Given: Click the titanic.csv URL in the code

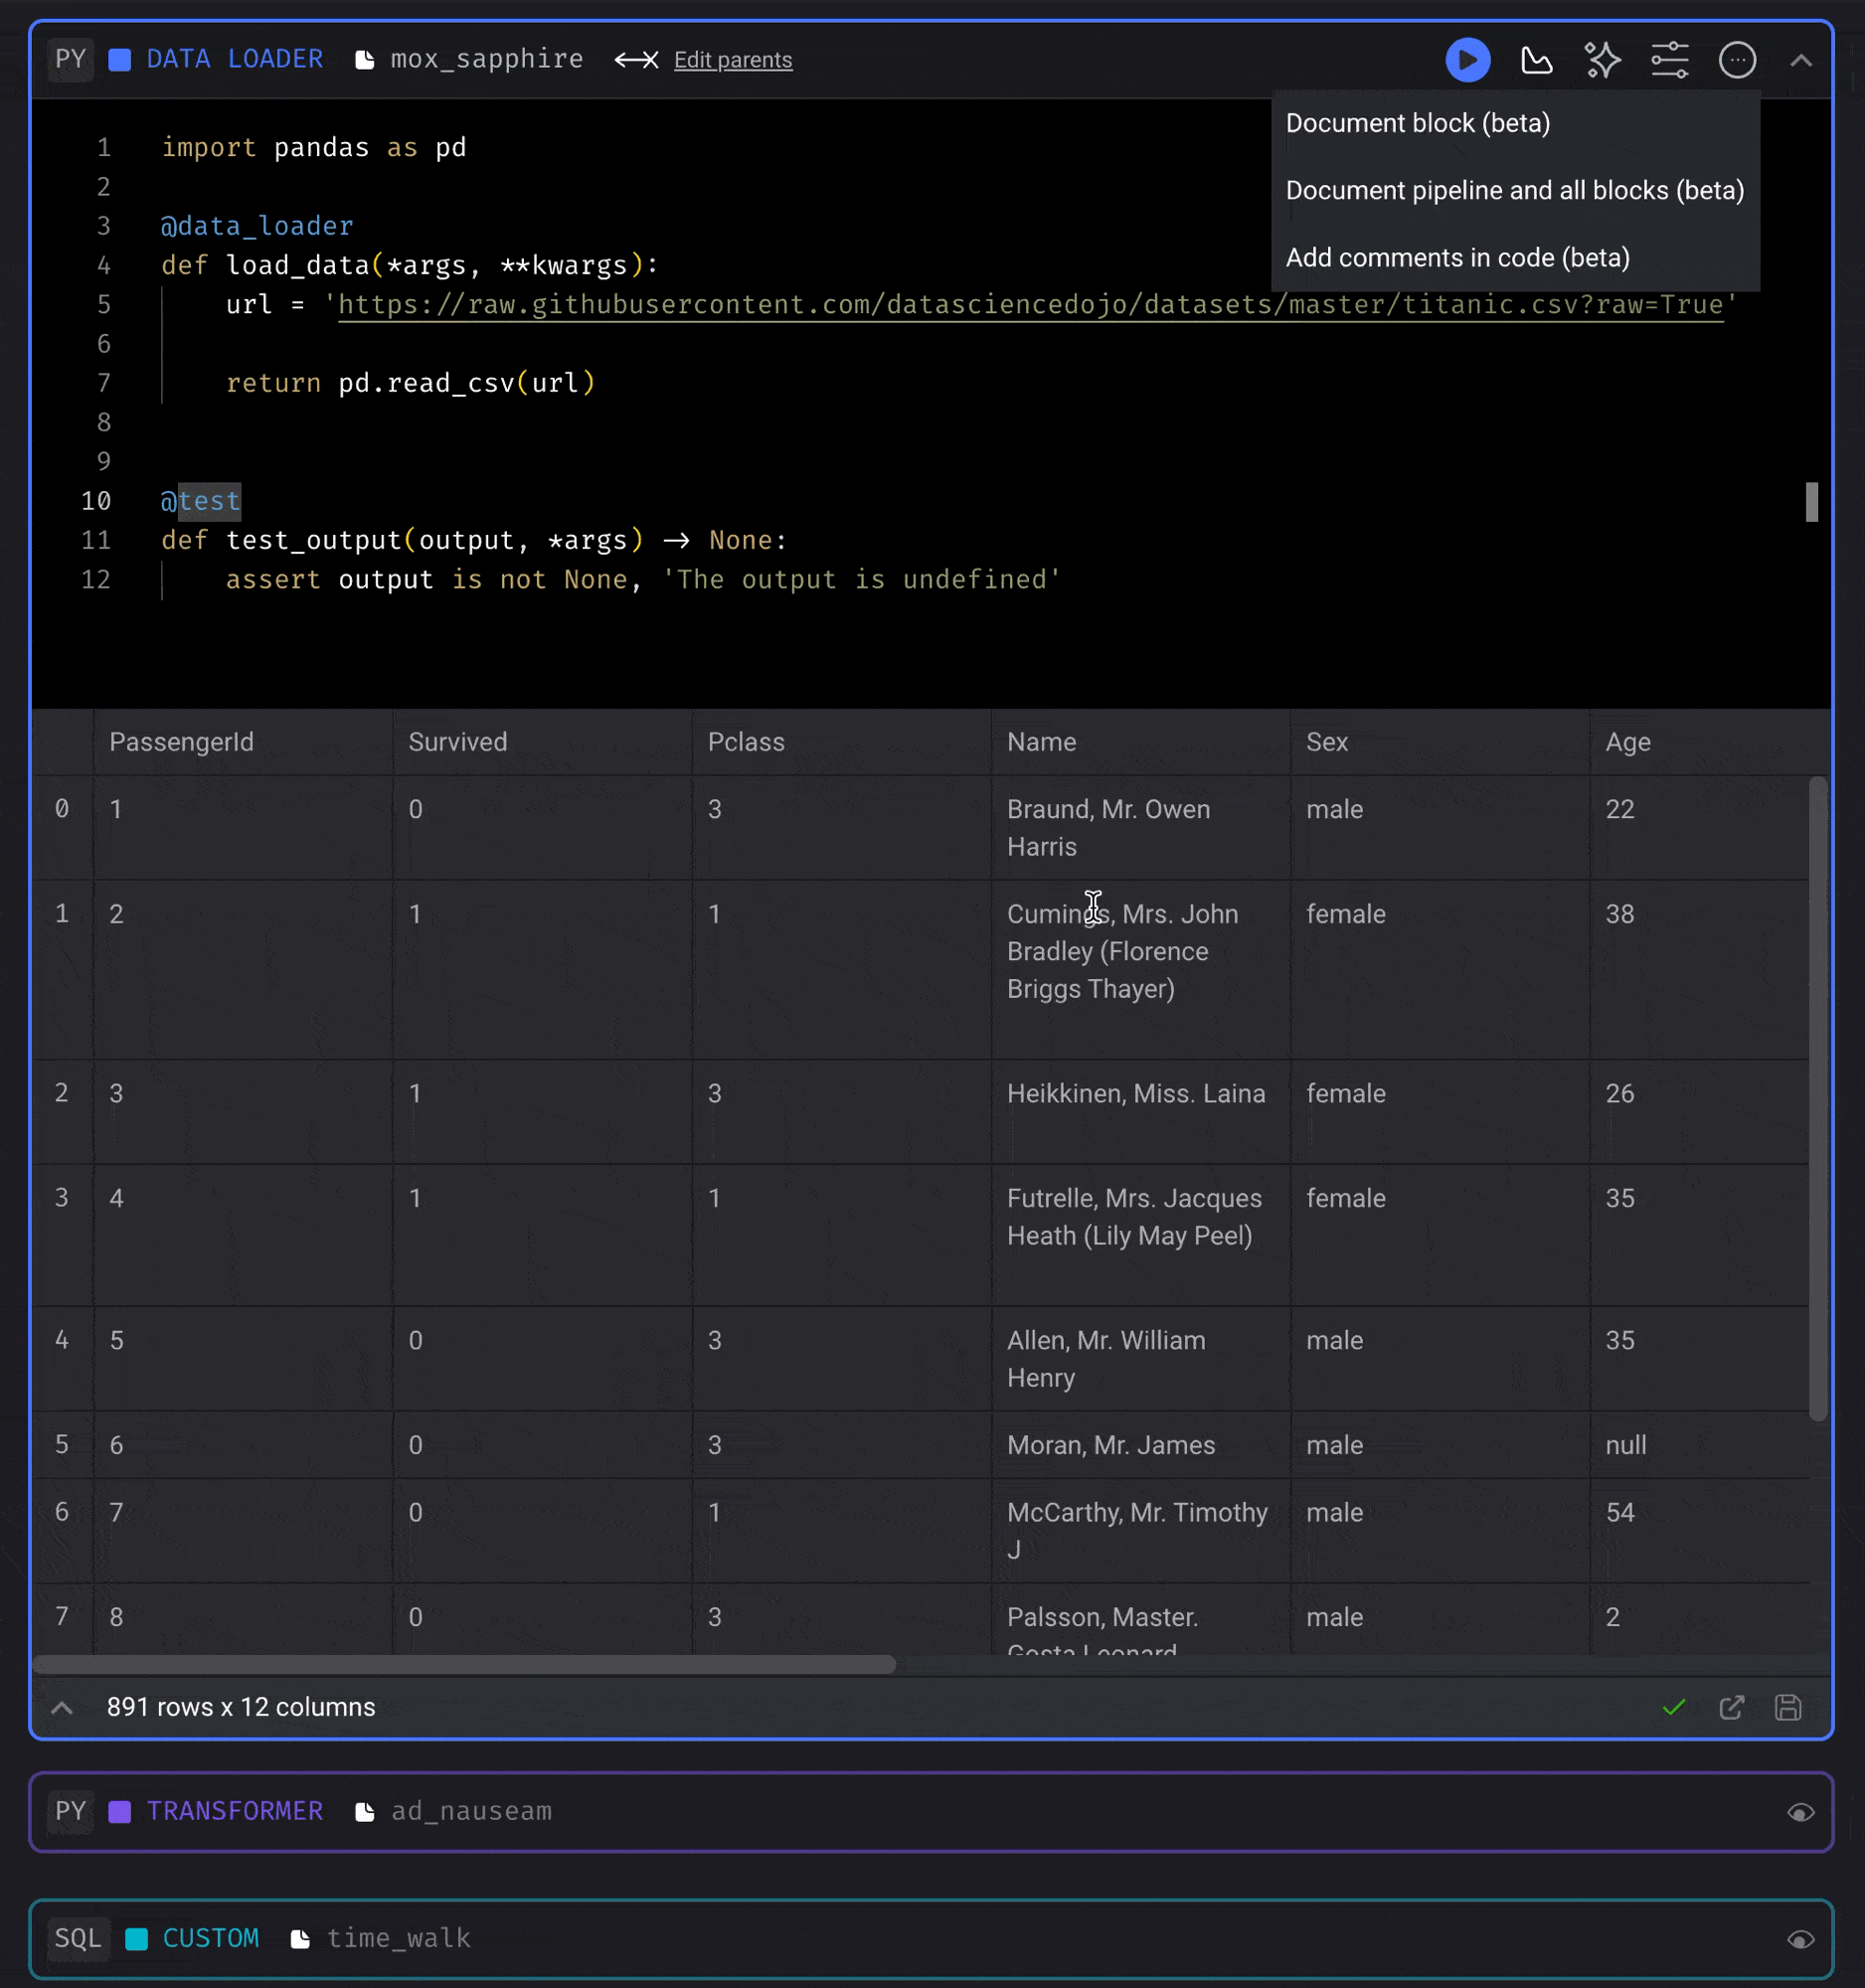Looking at the screenshot, I should 1030,304.
